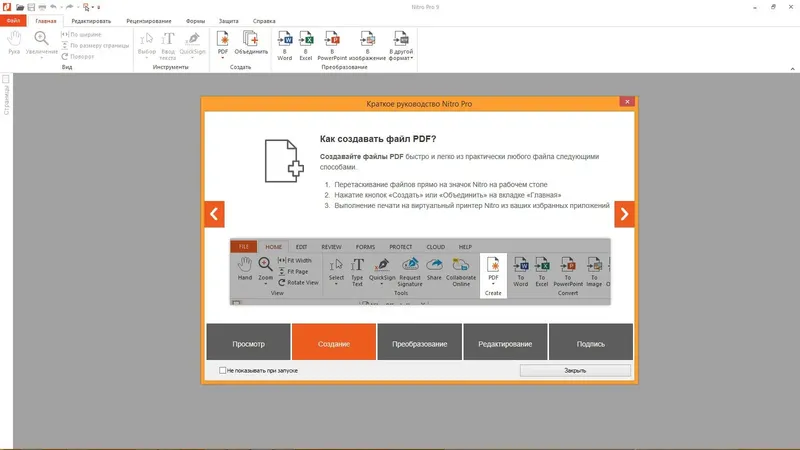Collapse the ribbon with the chevron arrow

792,68
